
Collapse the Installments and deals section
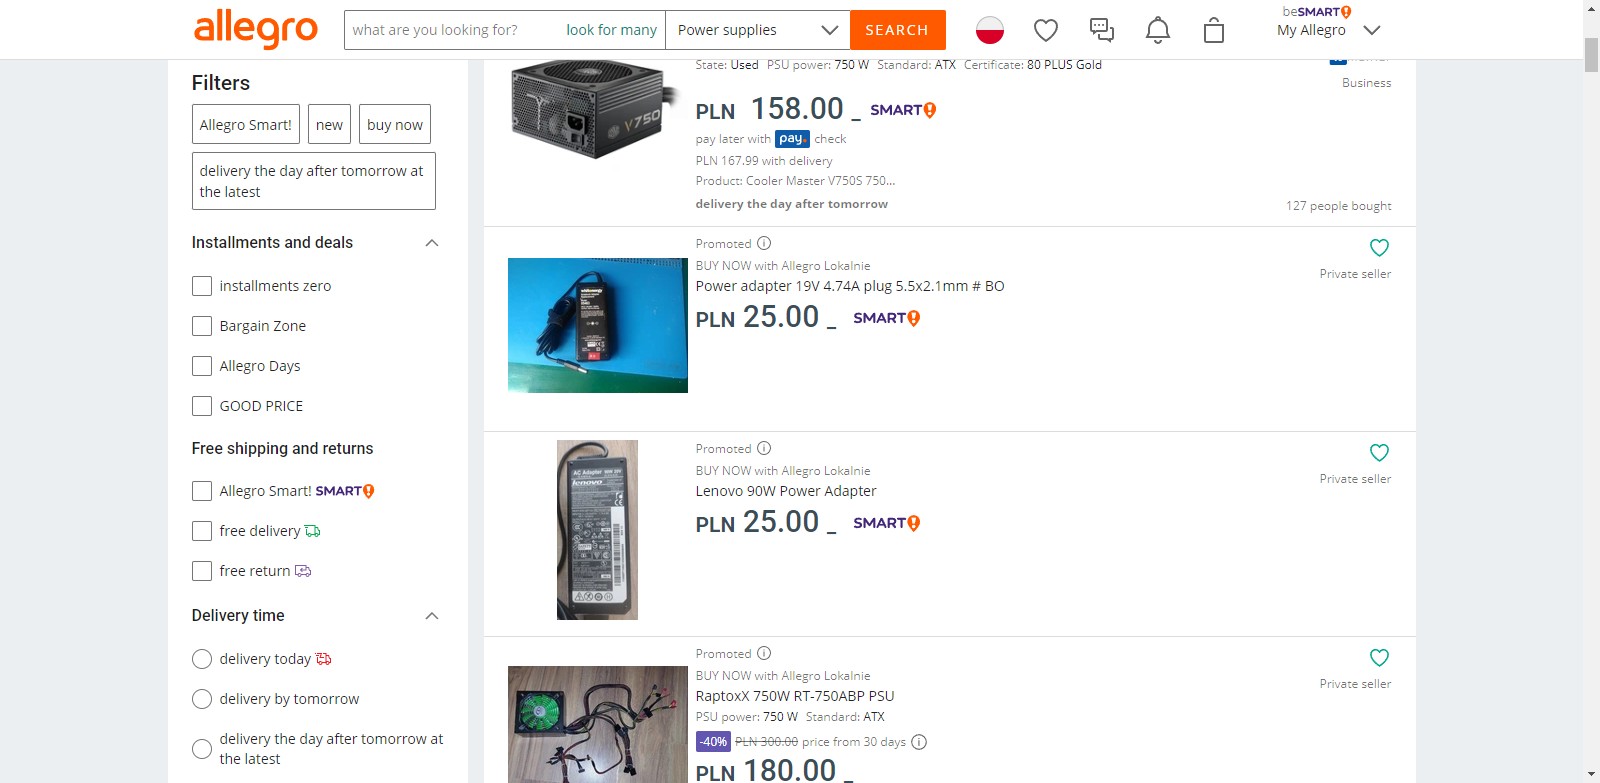pos(432,243)
